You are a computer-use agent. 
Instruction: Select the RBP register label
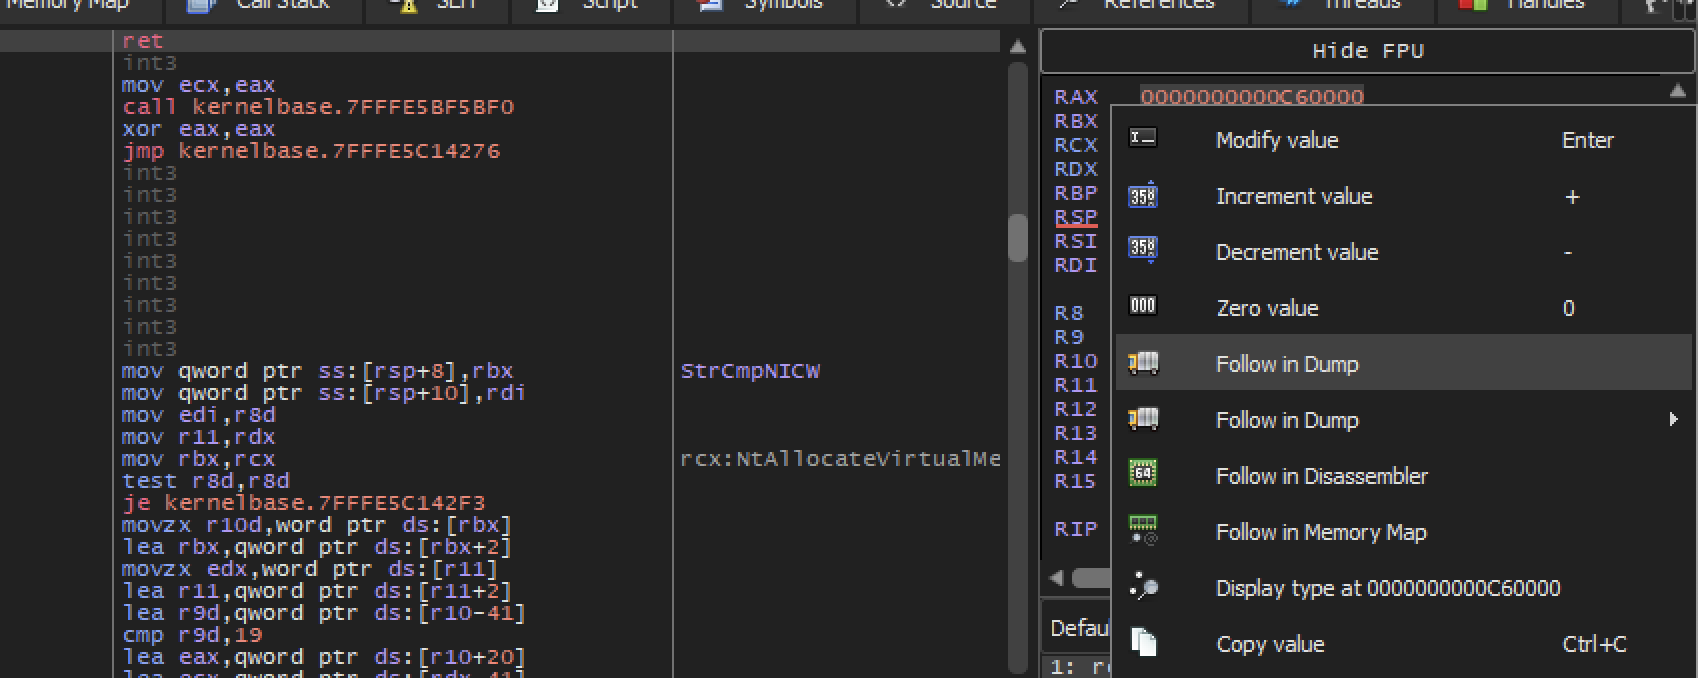click(1076, 193)
